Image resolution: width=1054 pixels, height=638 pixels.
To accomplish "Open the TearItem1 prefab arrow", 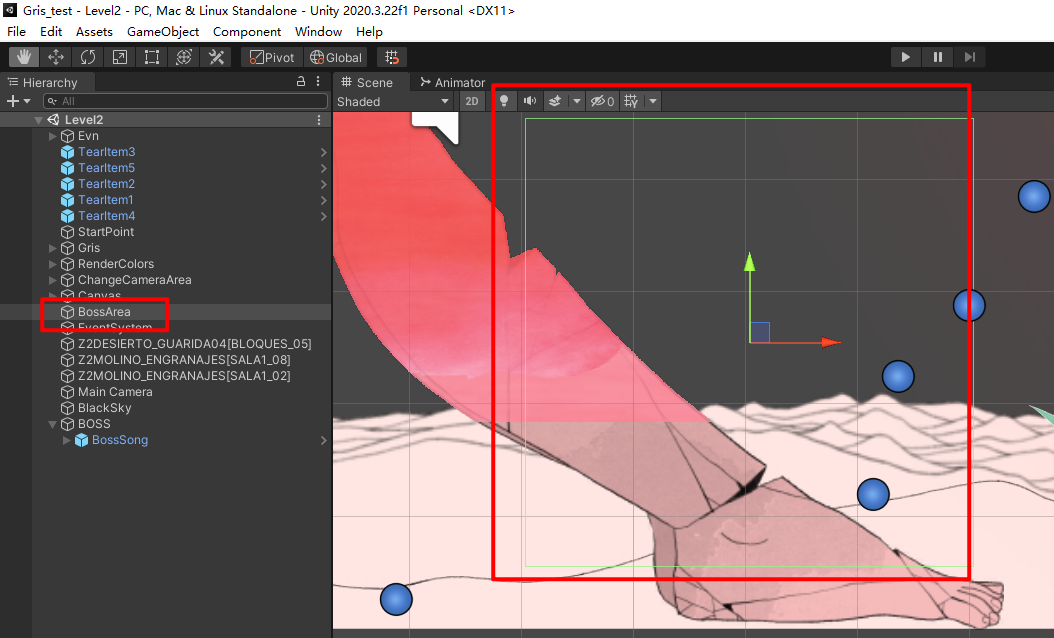I will 323,200.
